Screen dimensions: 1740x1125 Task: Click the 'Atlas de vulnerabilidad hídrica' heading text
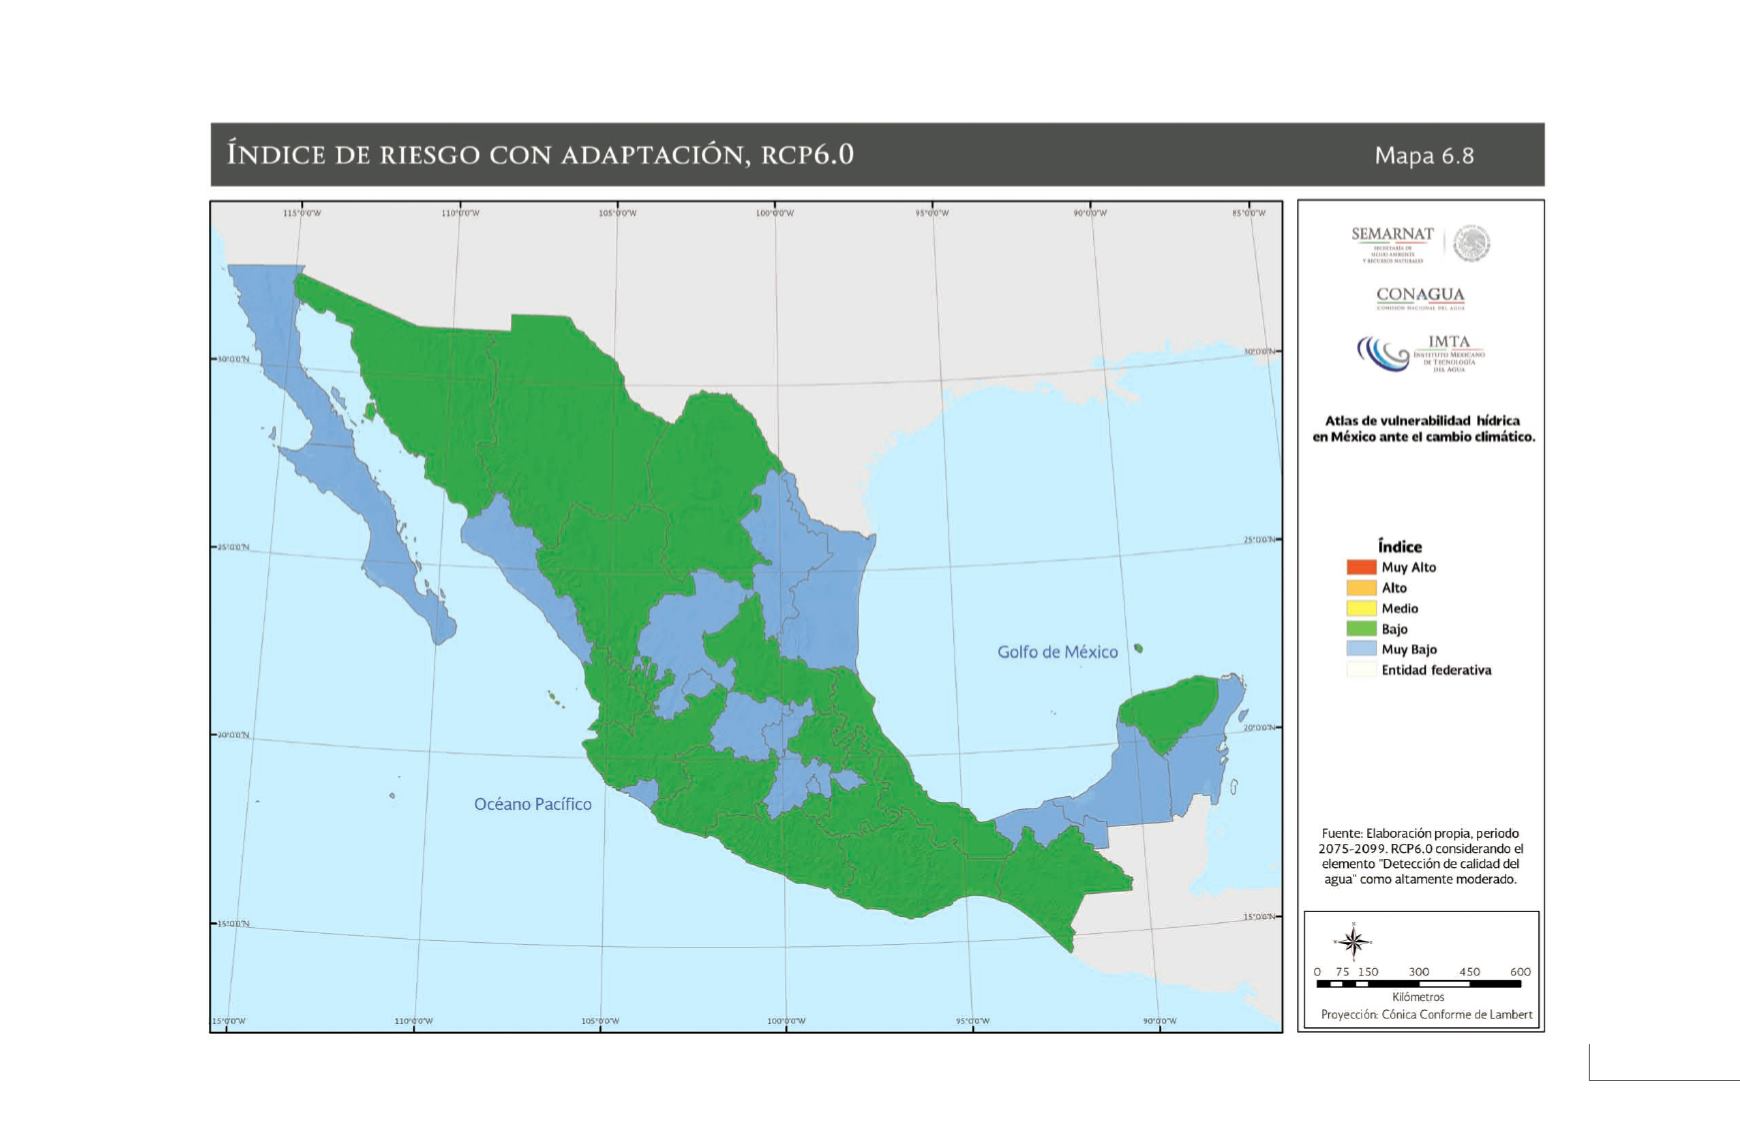1423,421
